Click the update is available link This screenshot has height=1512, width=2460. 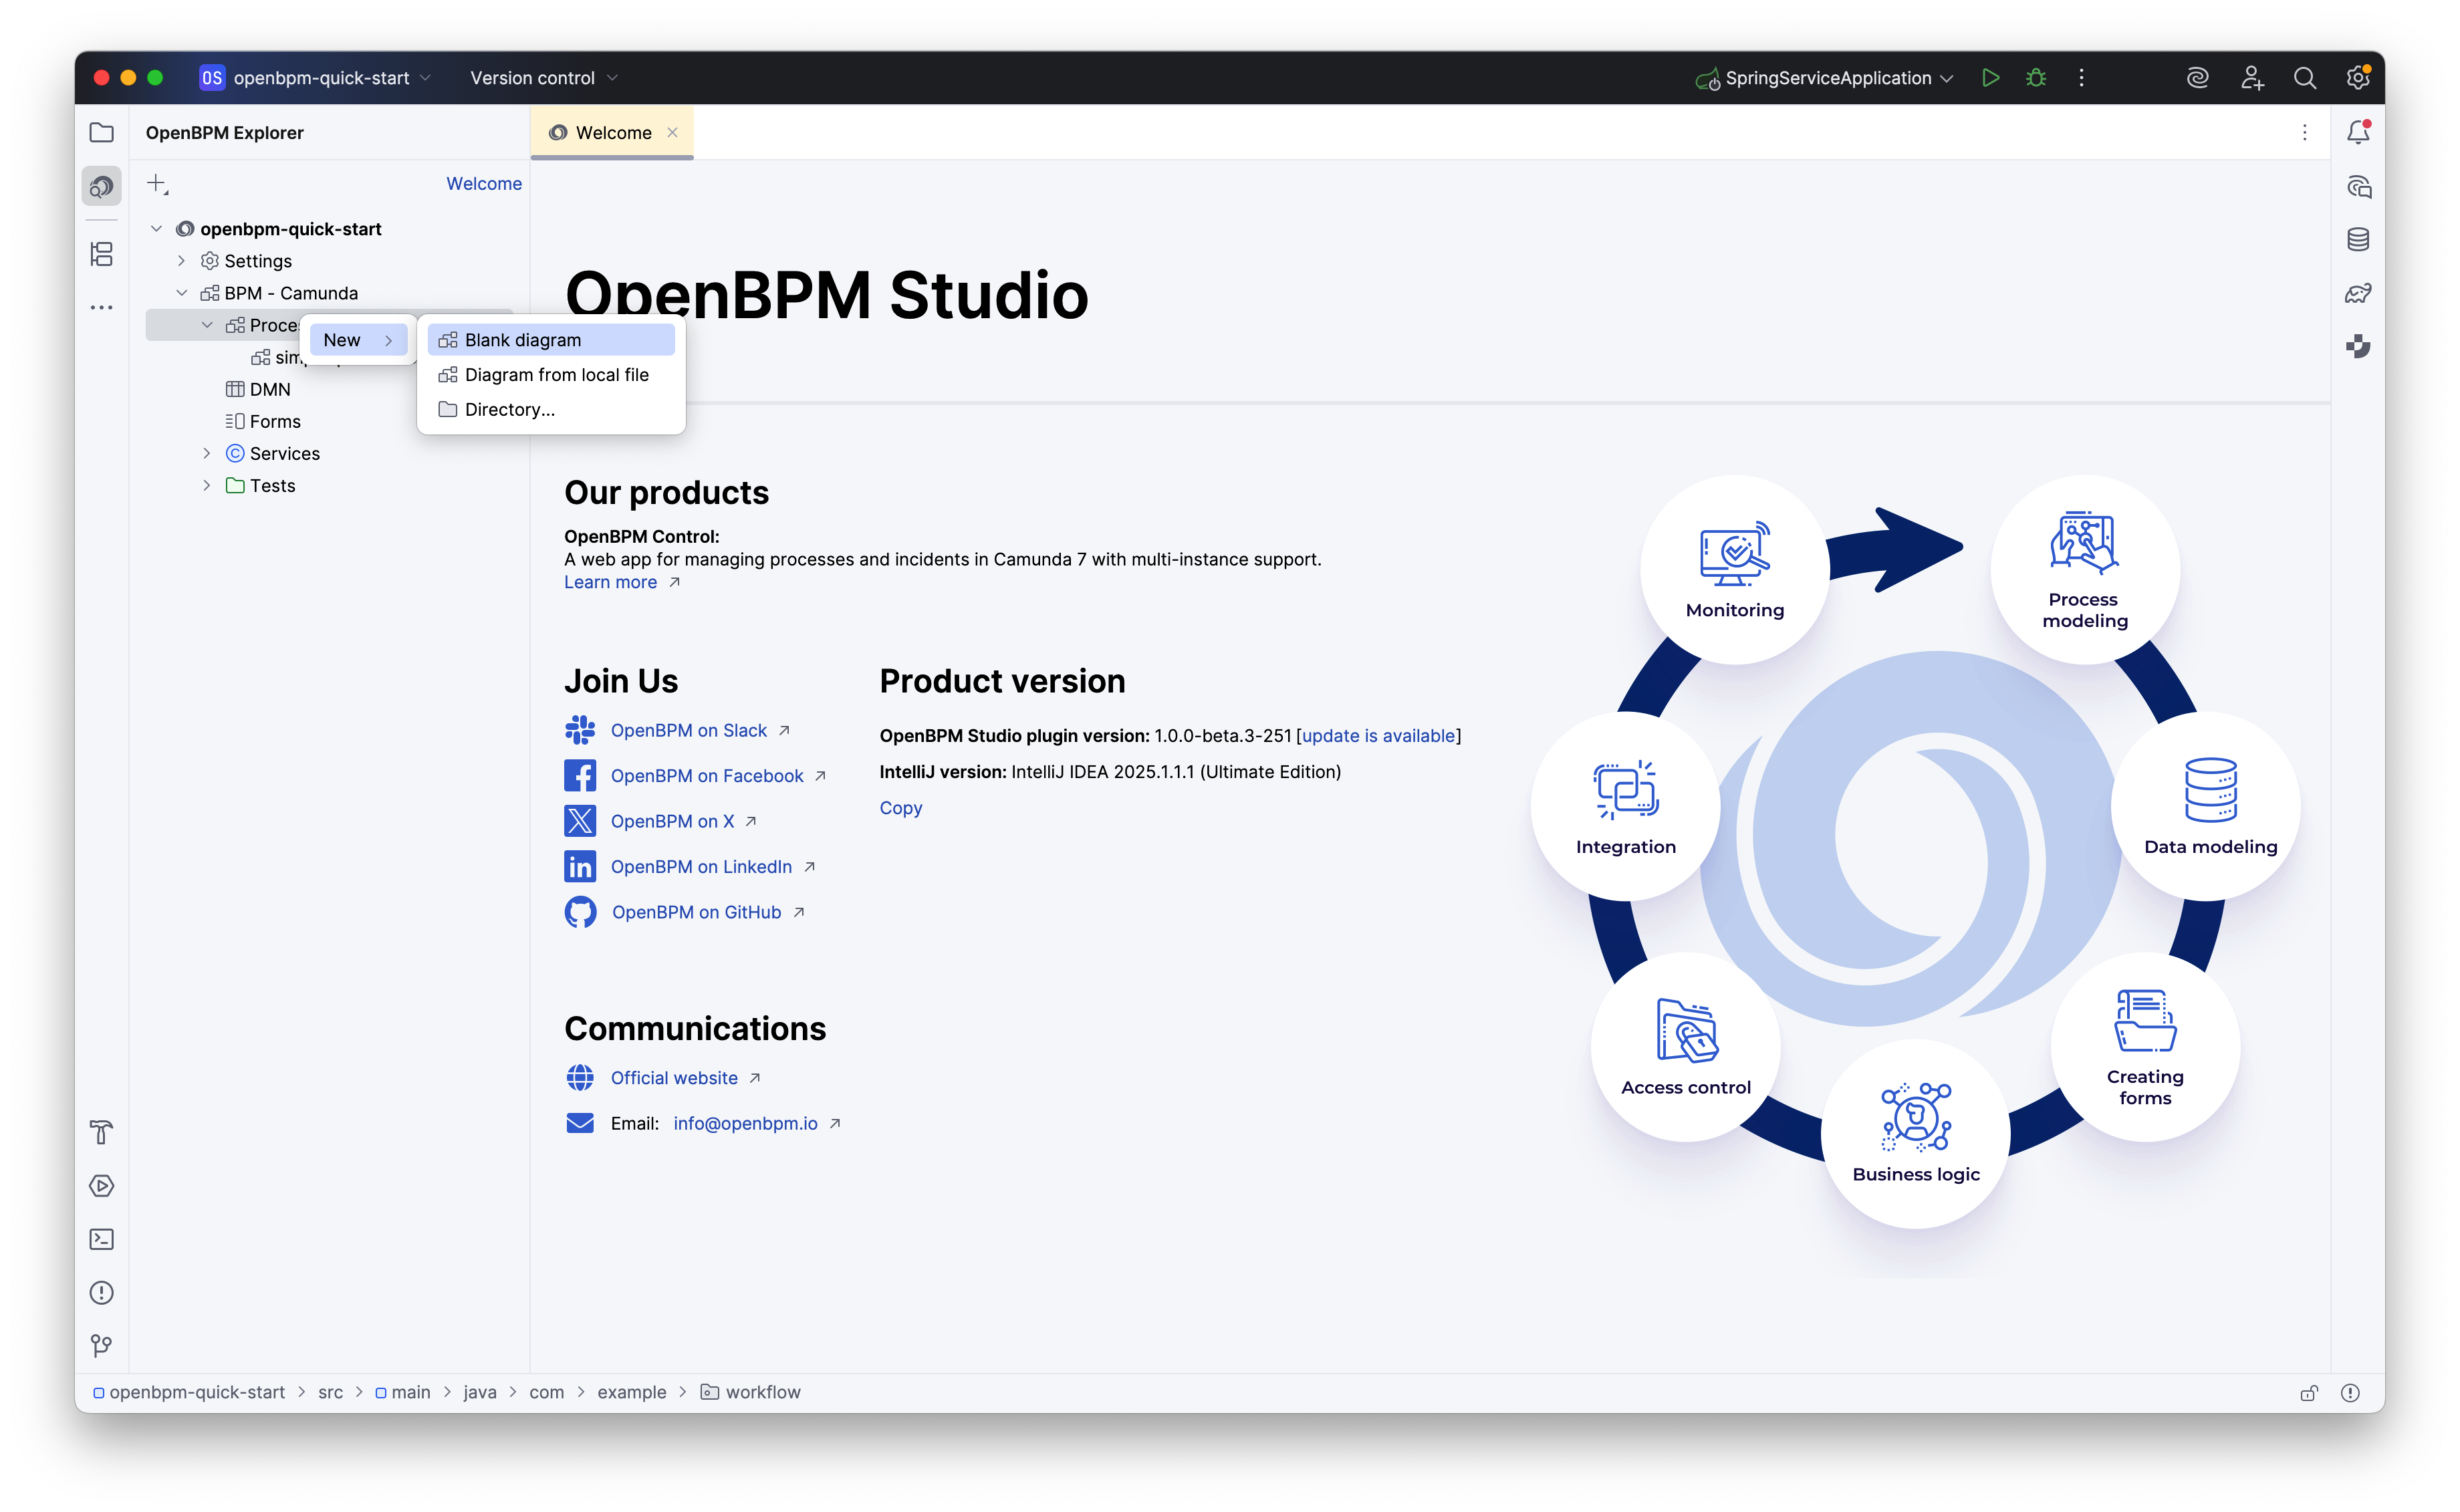(x=1379, y=736)
